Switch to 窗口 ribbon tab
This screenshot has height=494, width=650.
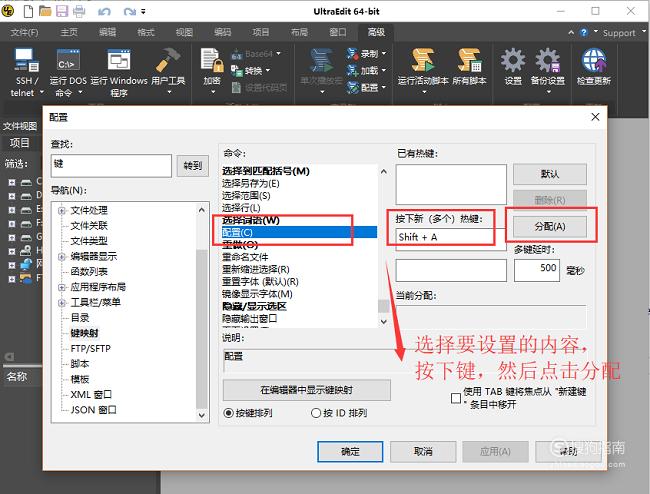pyautogui.click(x=337, y=32)
